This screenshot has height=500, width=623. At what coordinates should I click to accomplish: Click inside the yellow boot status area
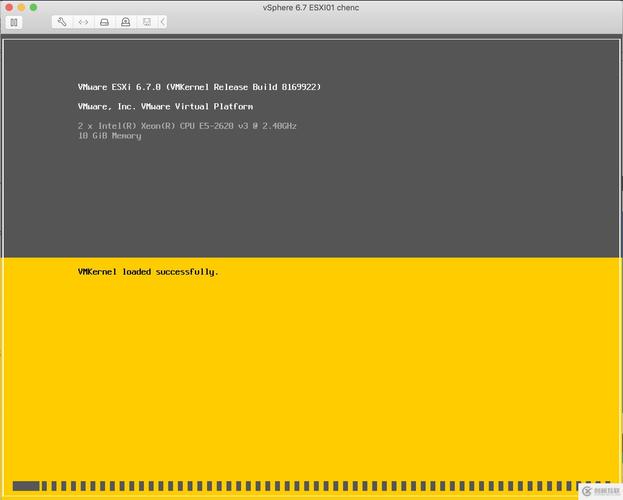311,380
